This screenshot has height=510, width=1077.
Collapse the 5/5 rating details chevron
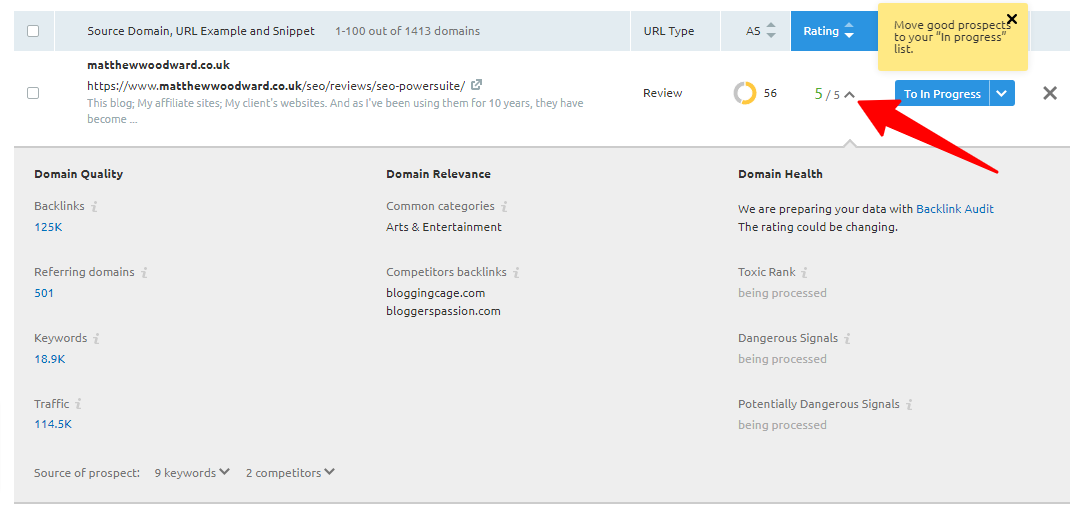tap(850, 94)
